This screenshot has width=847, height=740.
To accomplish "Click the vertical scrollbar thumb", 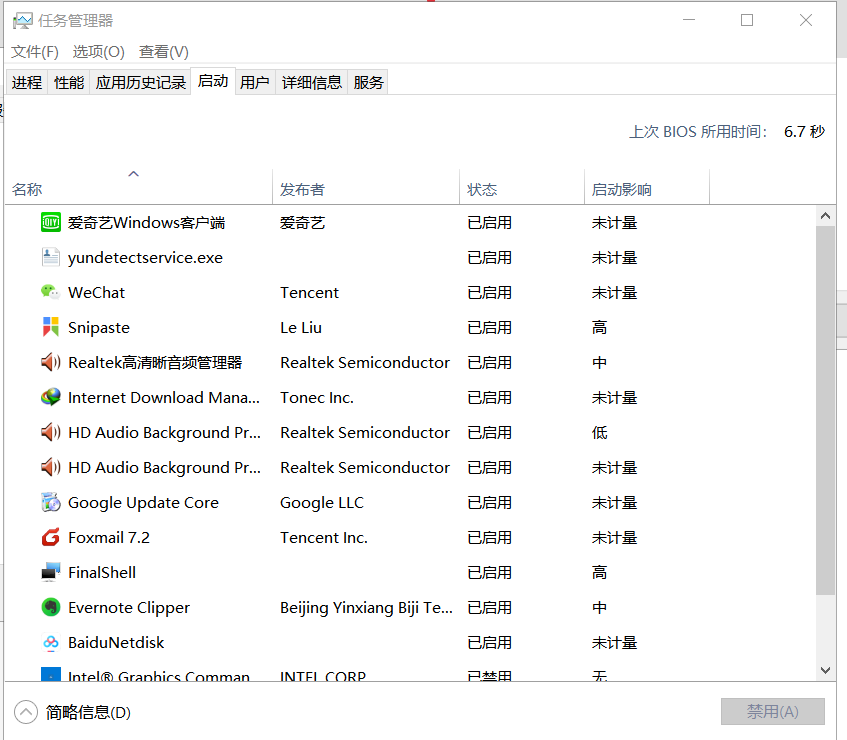I will point(825,411).
